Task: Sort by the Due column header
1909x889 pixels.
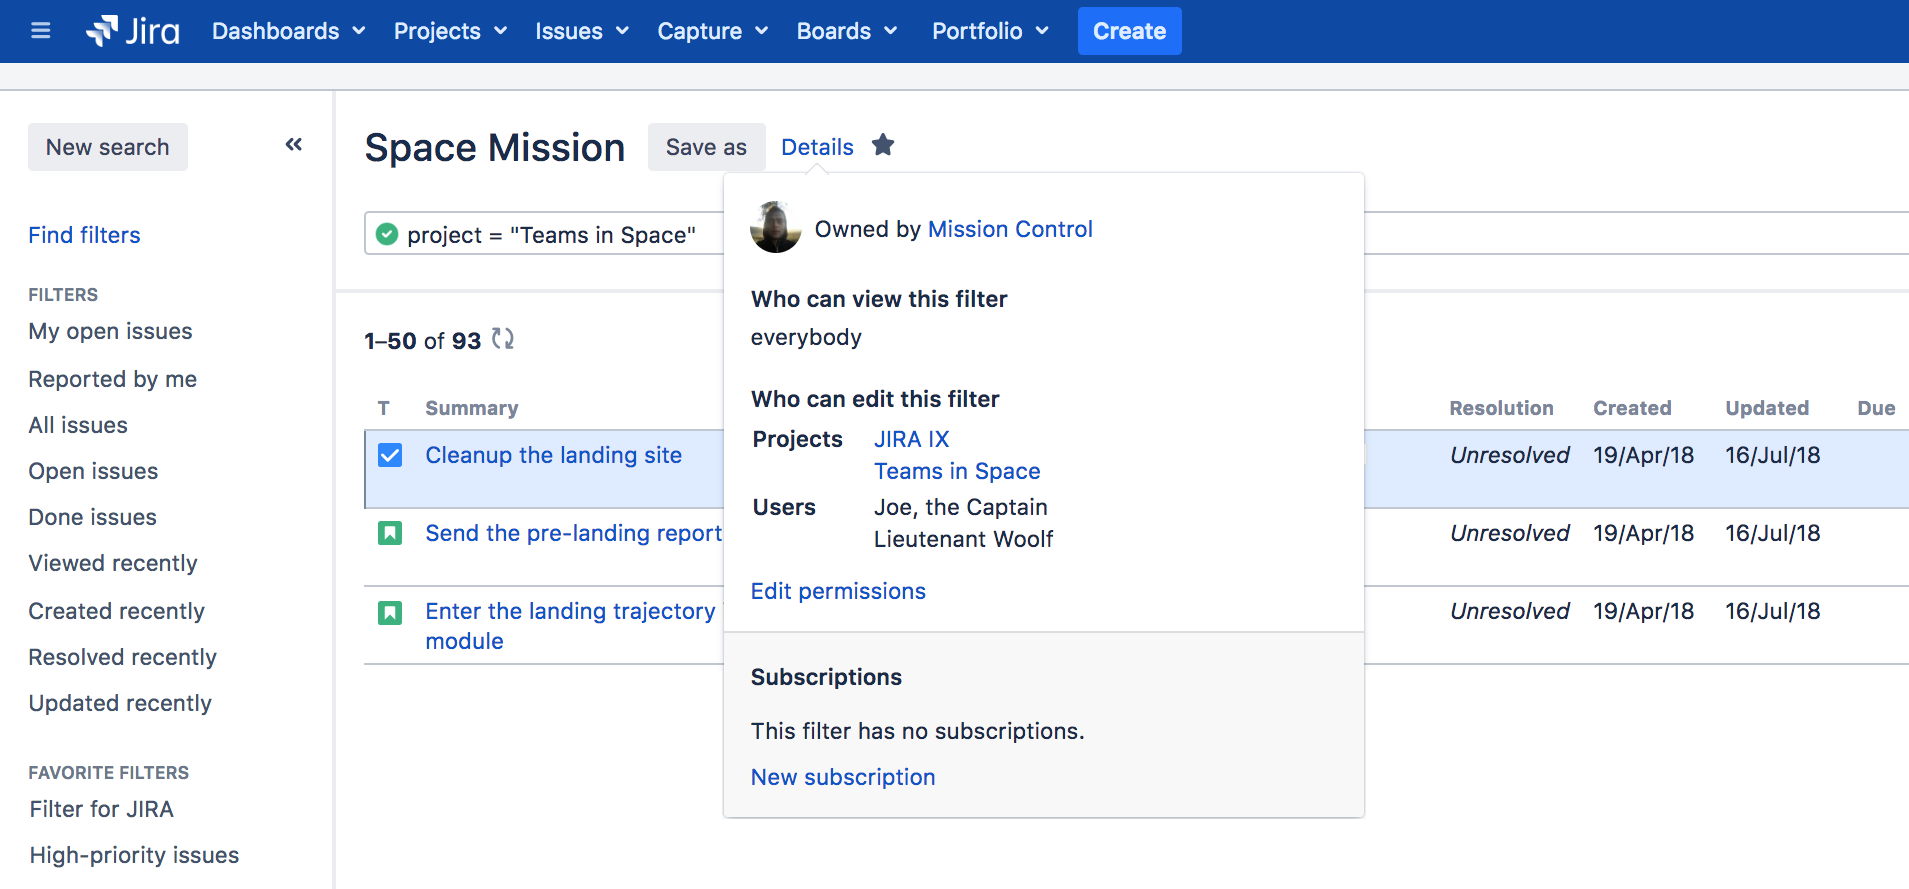Action: pos(1877,408)
